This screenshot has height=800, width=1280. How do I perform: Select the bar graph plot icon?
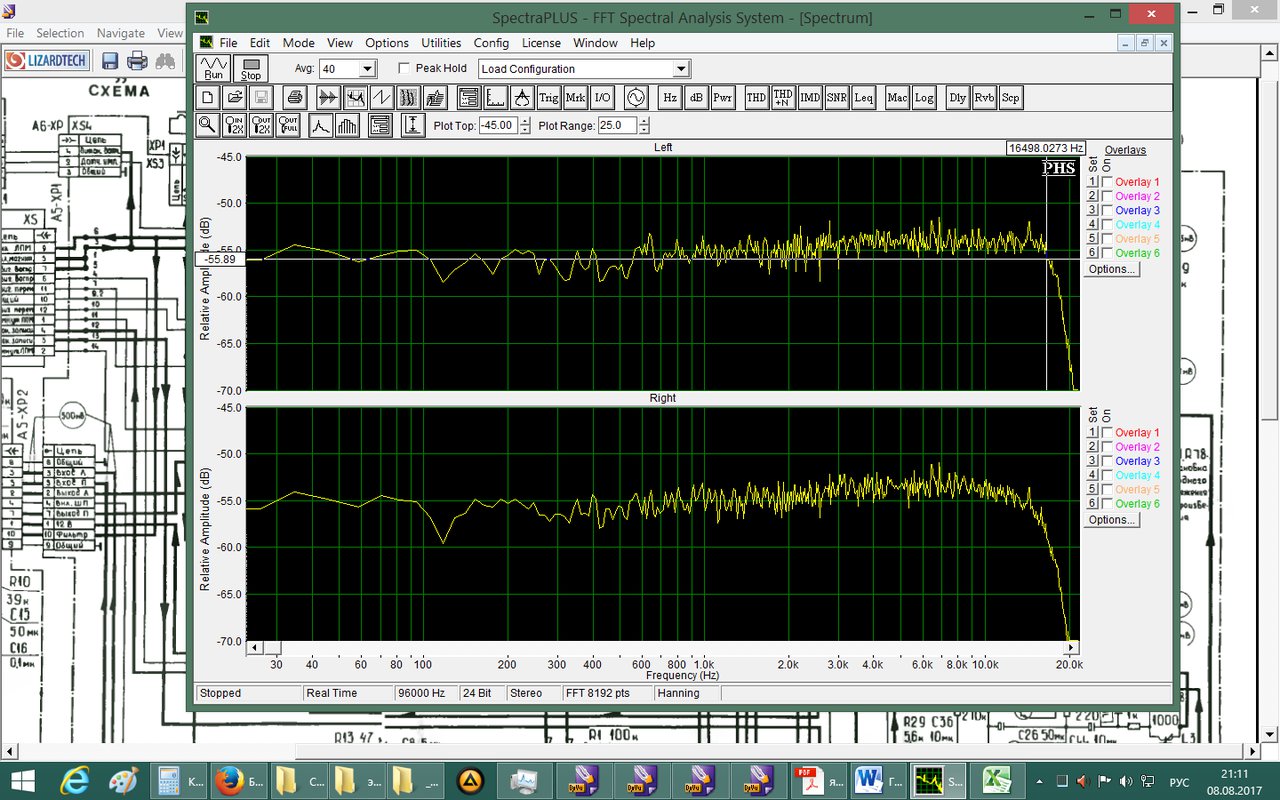tap(347, 126)
